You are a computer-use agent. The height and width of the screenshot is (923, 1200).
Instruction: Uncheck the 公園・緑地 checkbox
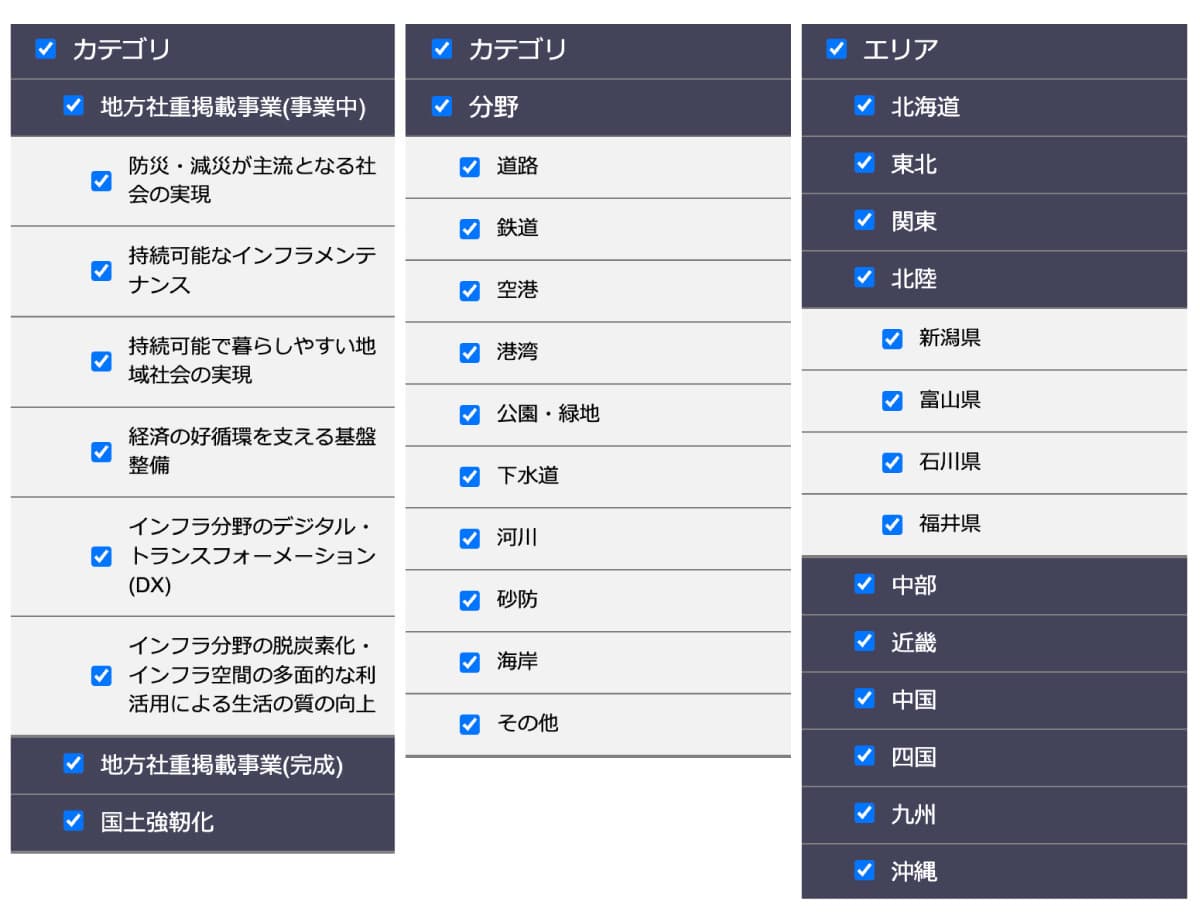pos(470,415)
